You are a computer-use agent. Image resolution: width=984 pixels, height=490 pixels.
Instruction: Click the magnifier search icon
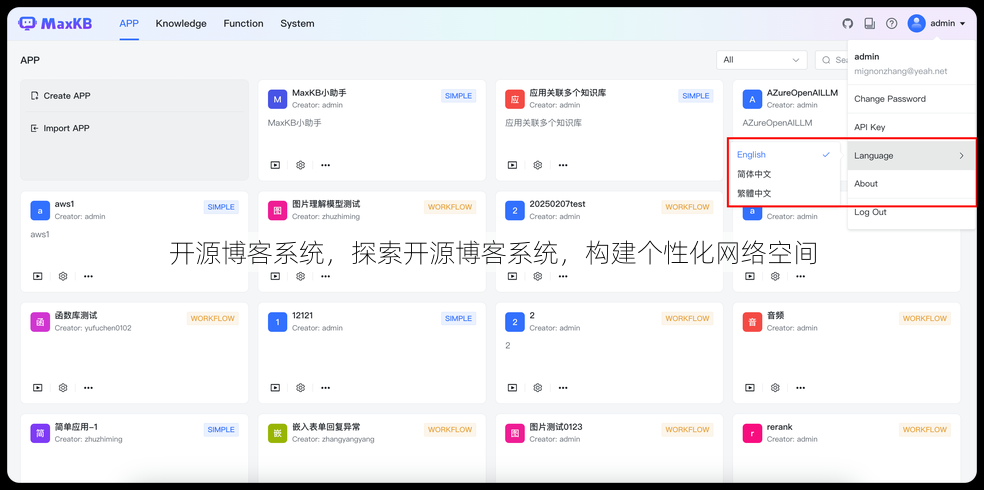tap(826, 60)
